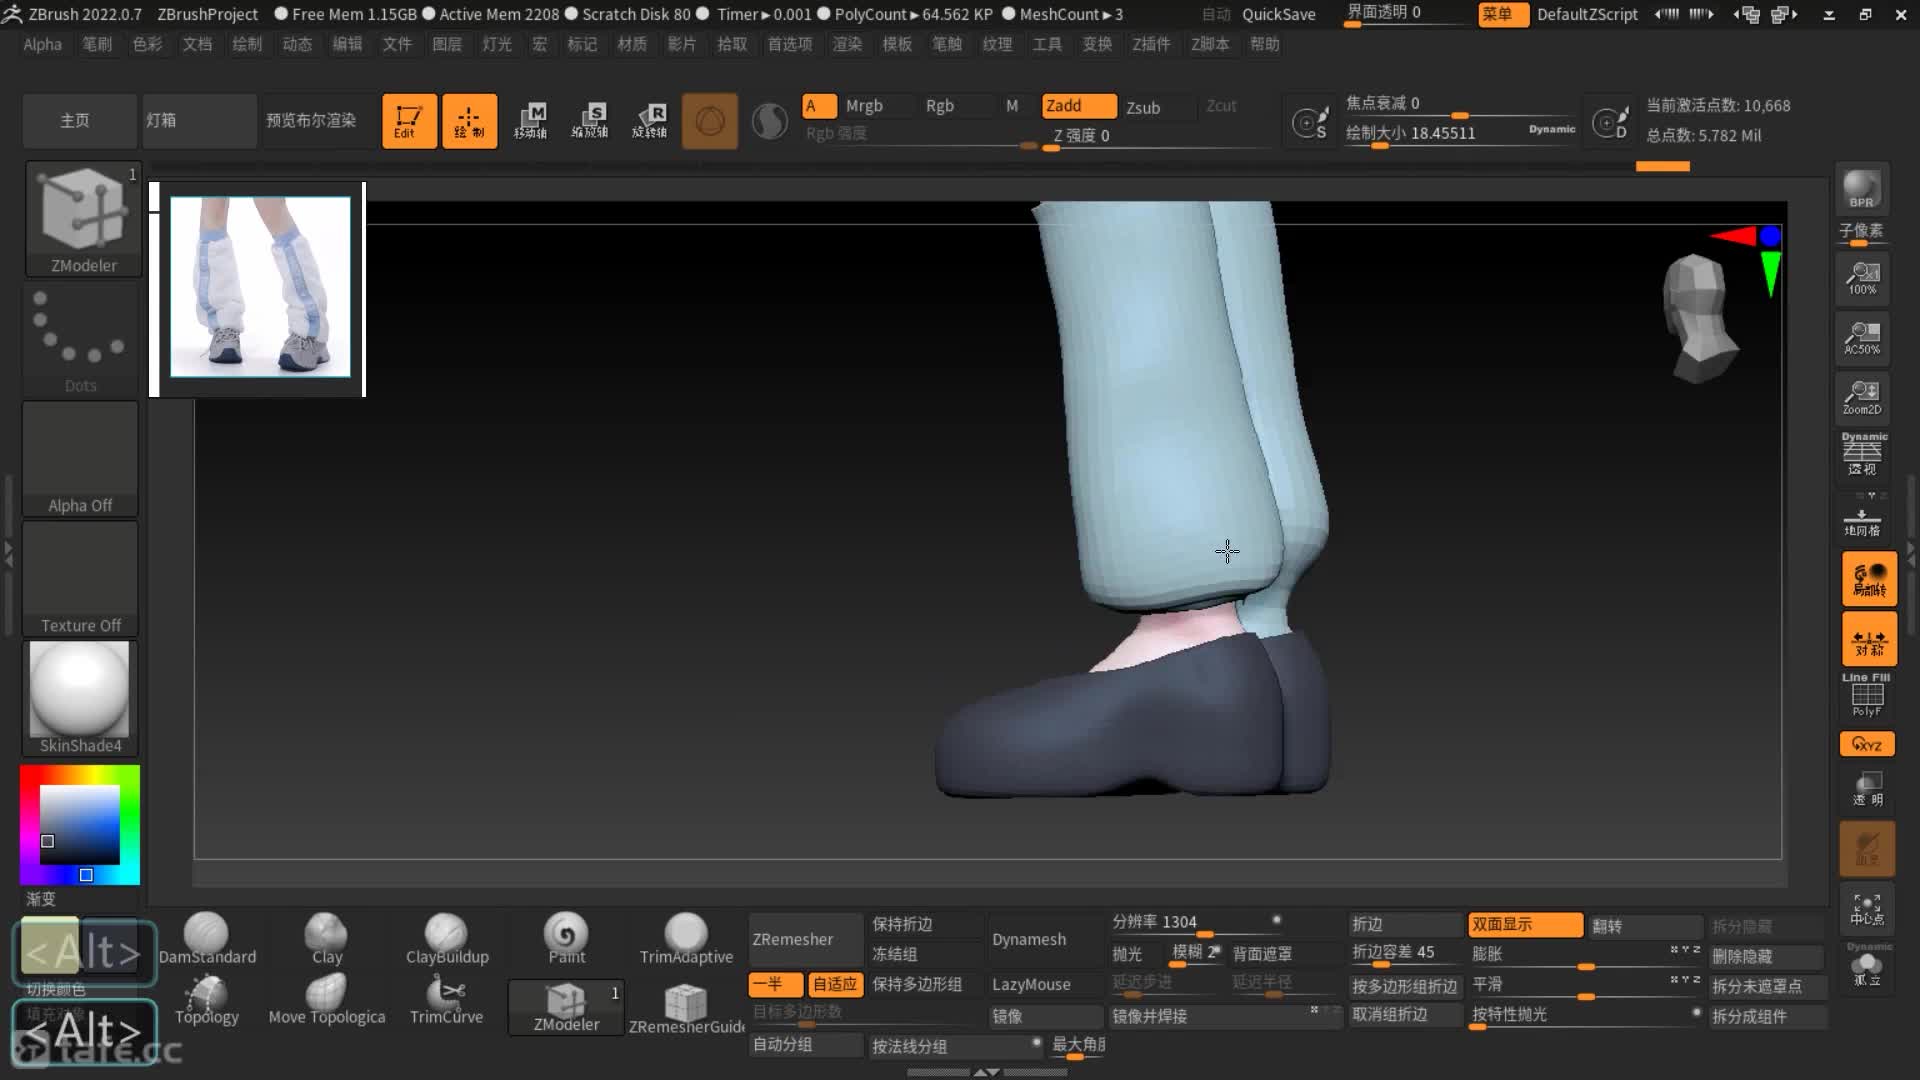Open the Texture Off selector

click(80, 579)
